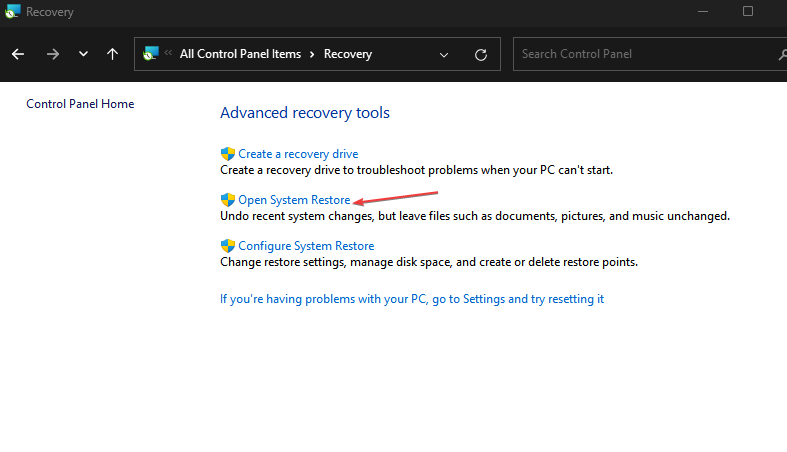Viewport: 787px width, 452px height.
Task: Minimize the Recovery window
Action: coord(703,12)
